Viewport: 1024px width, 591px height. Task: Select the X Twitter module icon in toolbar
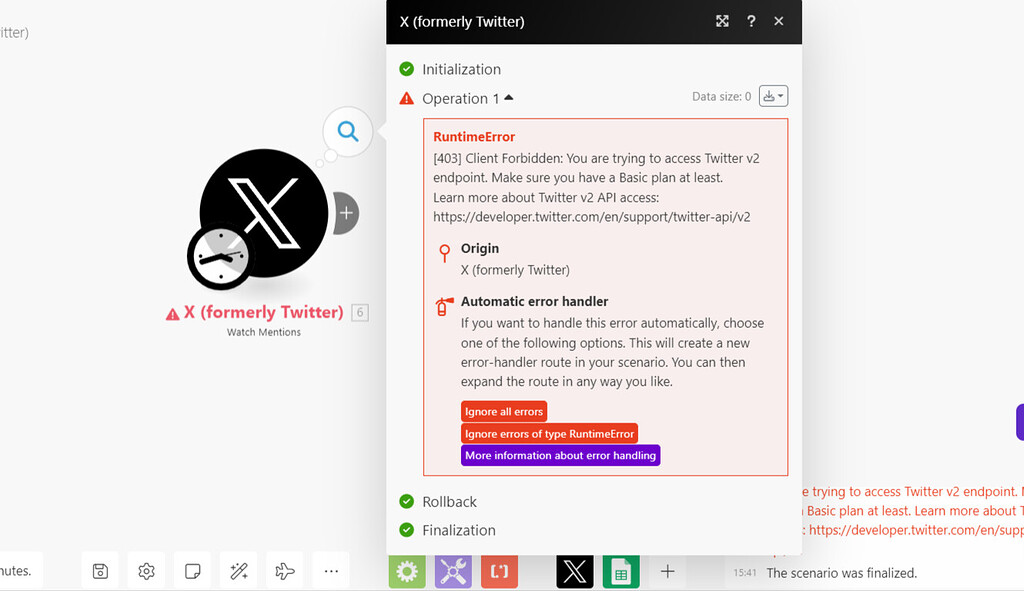[575, 571]
